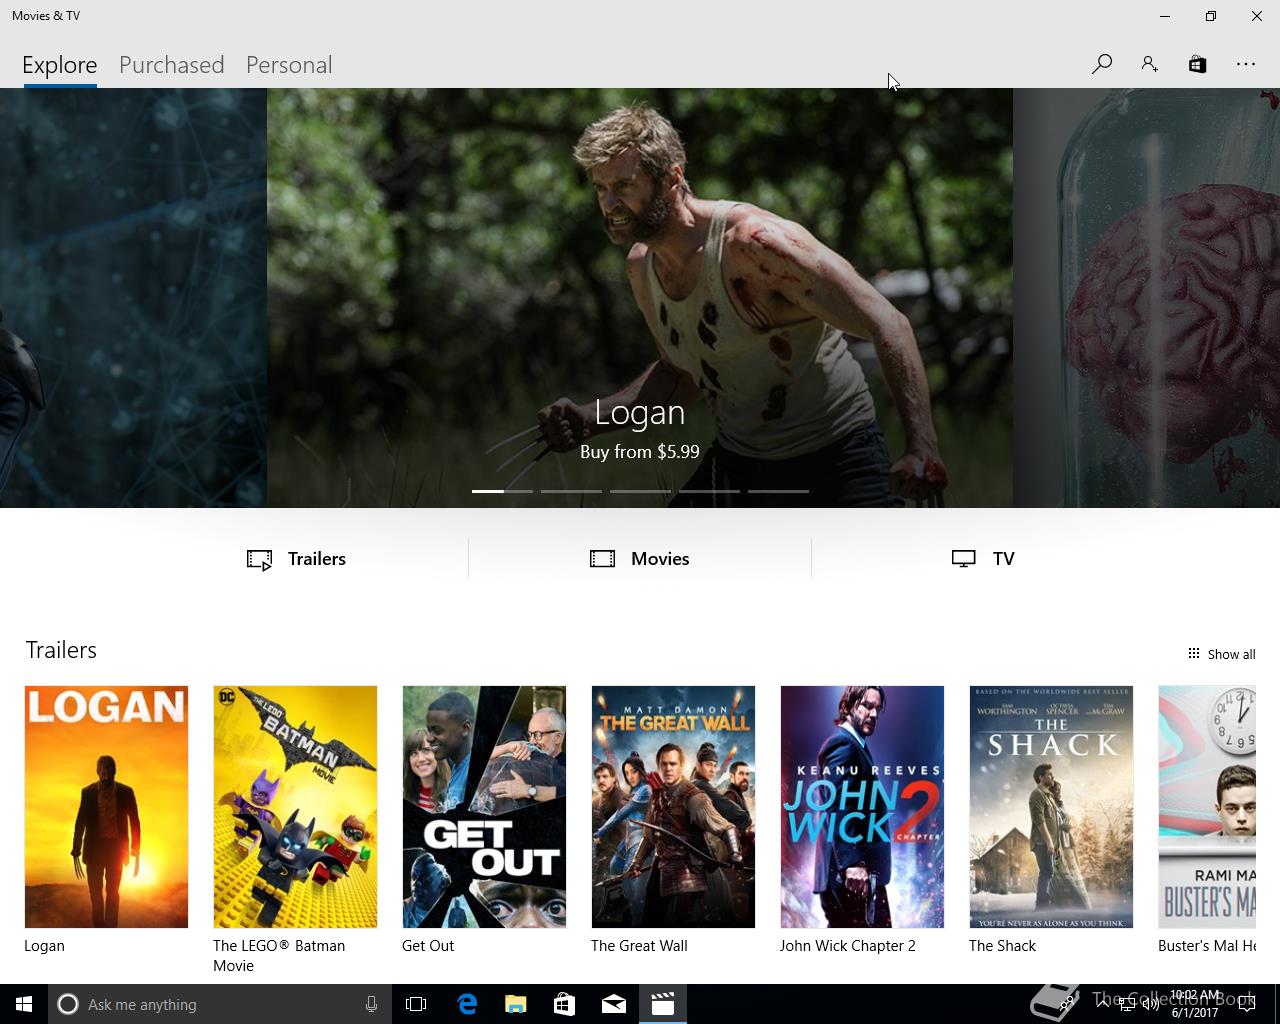Select the fourth carousel page indicator
1280x1024 pixels.
coord(709,491)
